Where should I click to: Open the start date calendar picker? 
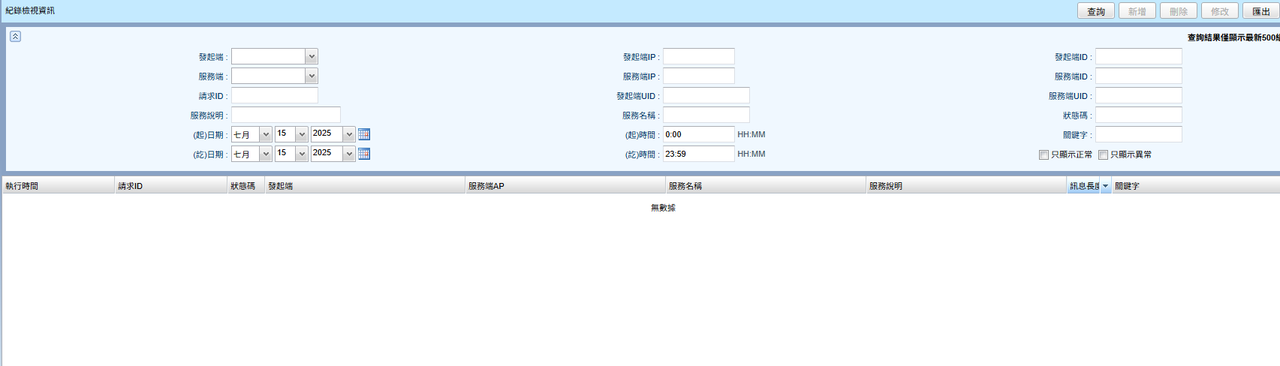pos(364,134)
